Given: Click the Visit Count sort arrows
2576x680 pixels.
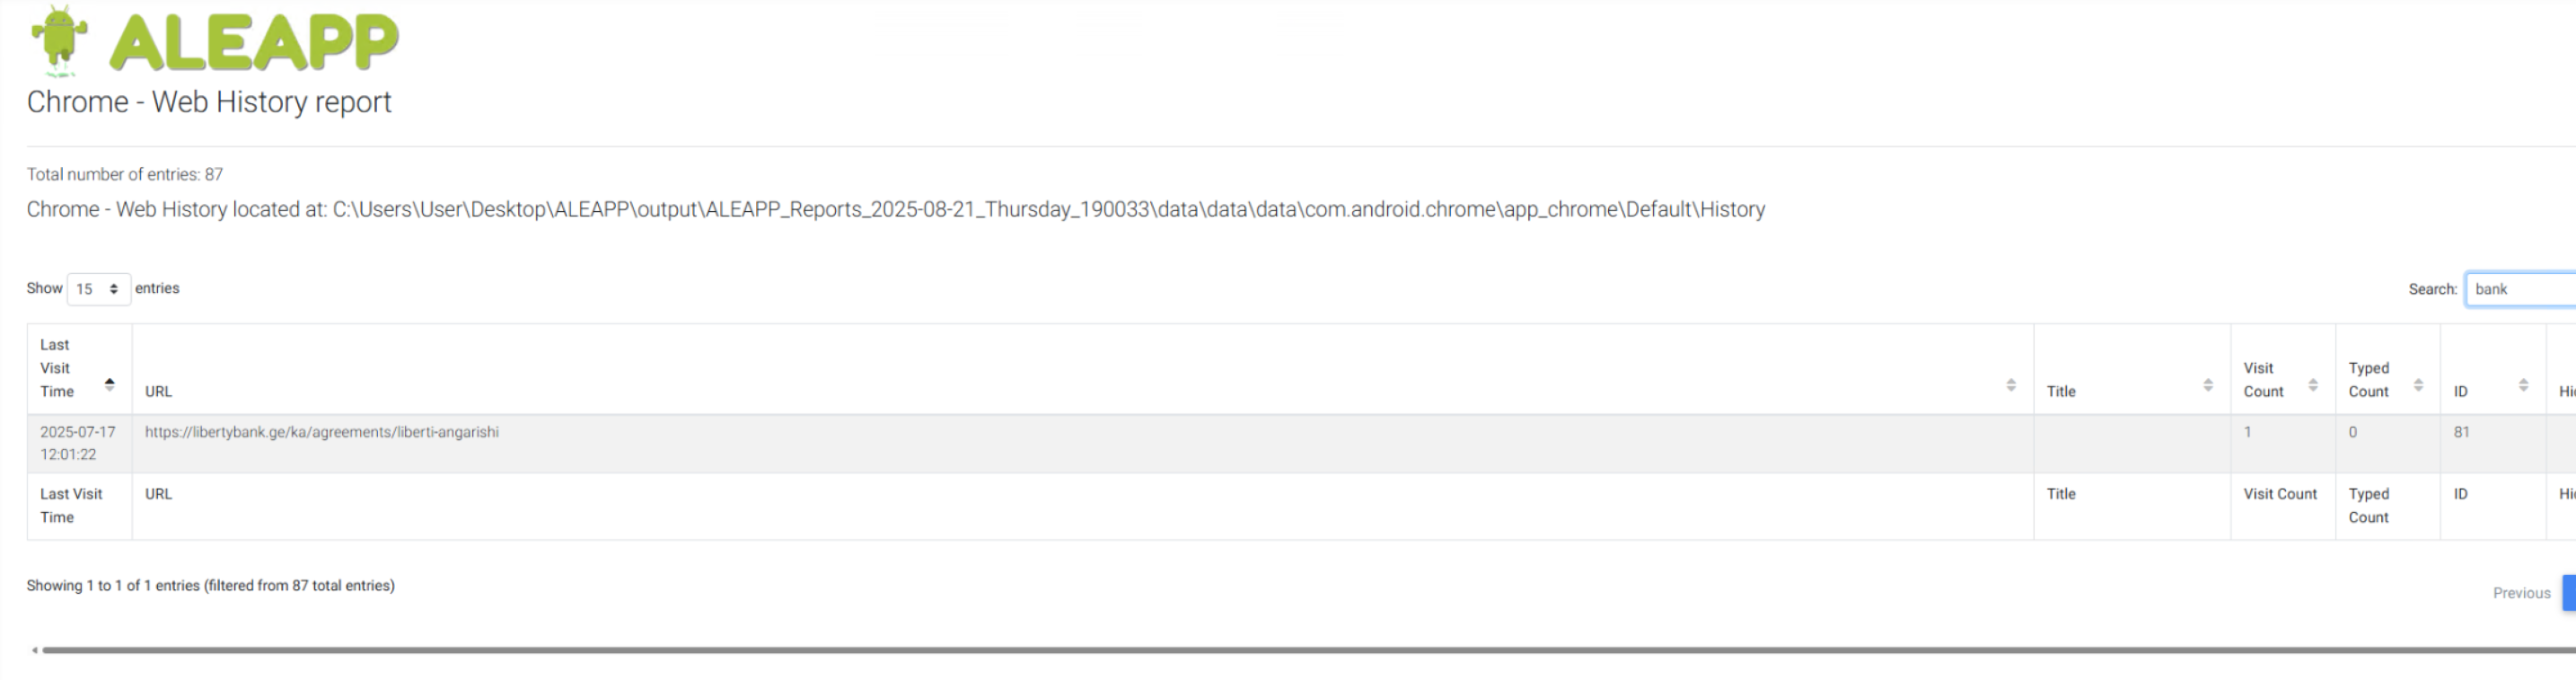Looking at the screenshot, I should (x=2313, y=385).
